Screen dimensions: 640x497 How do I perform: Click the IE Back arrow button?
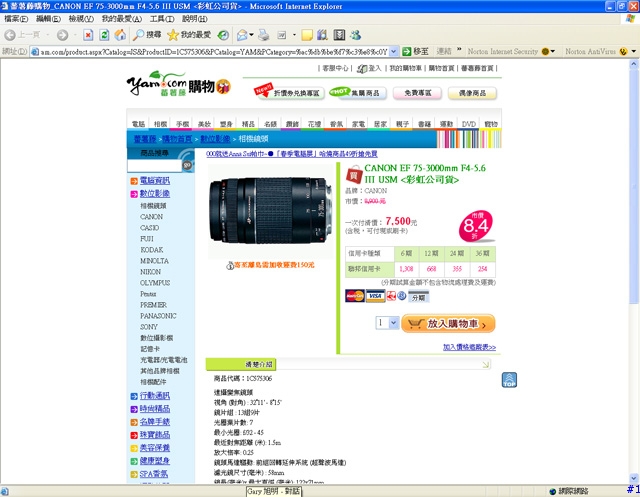pos(10,35)
